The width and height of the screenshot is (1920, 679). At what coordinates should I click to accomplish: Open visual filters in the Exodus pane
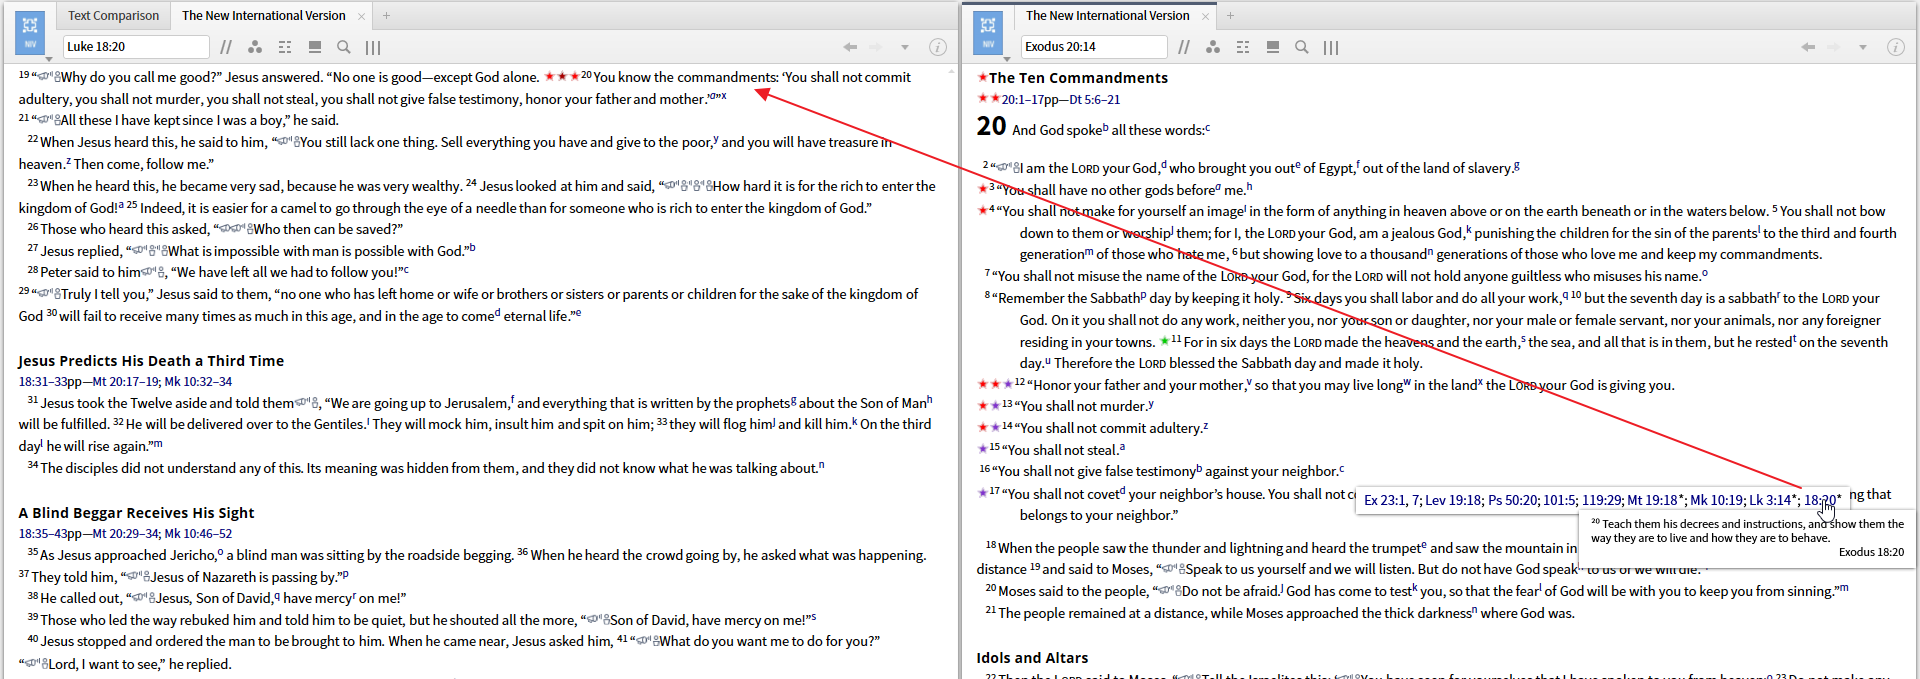1213,47
